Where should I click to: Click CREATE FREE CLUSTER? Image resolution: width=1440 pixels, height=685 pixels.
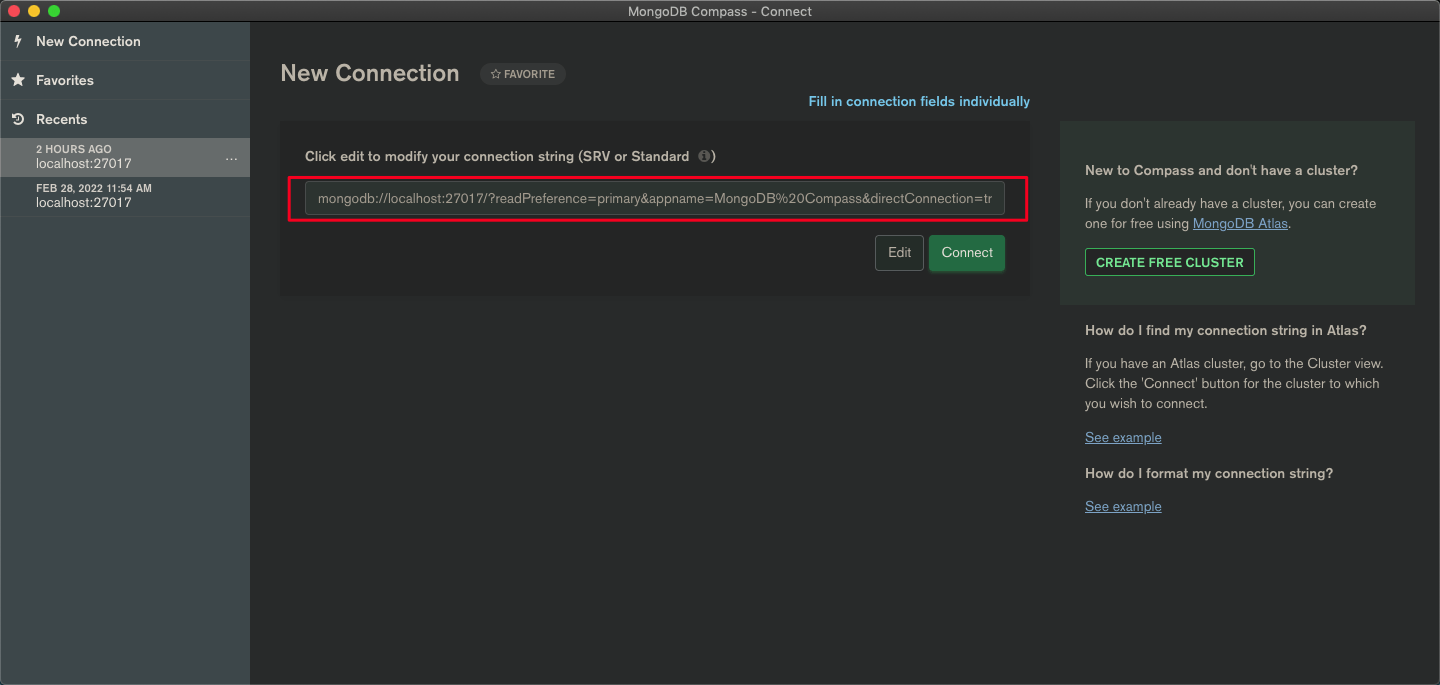[x=1169, y=261]
